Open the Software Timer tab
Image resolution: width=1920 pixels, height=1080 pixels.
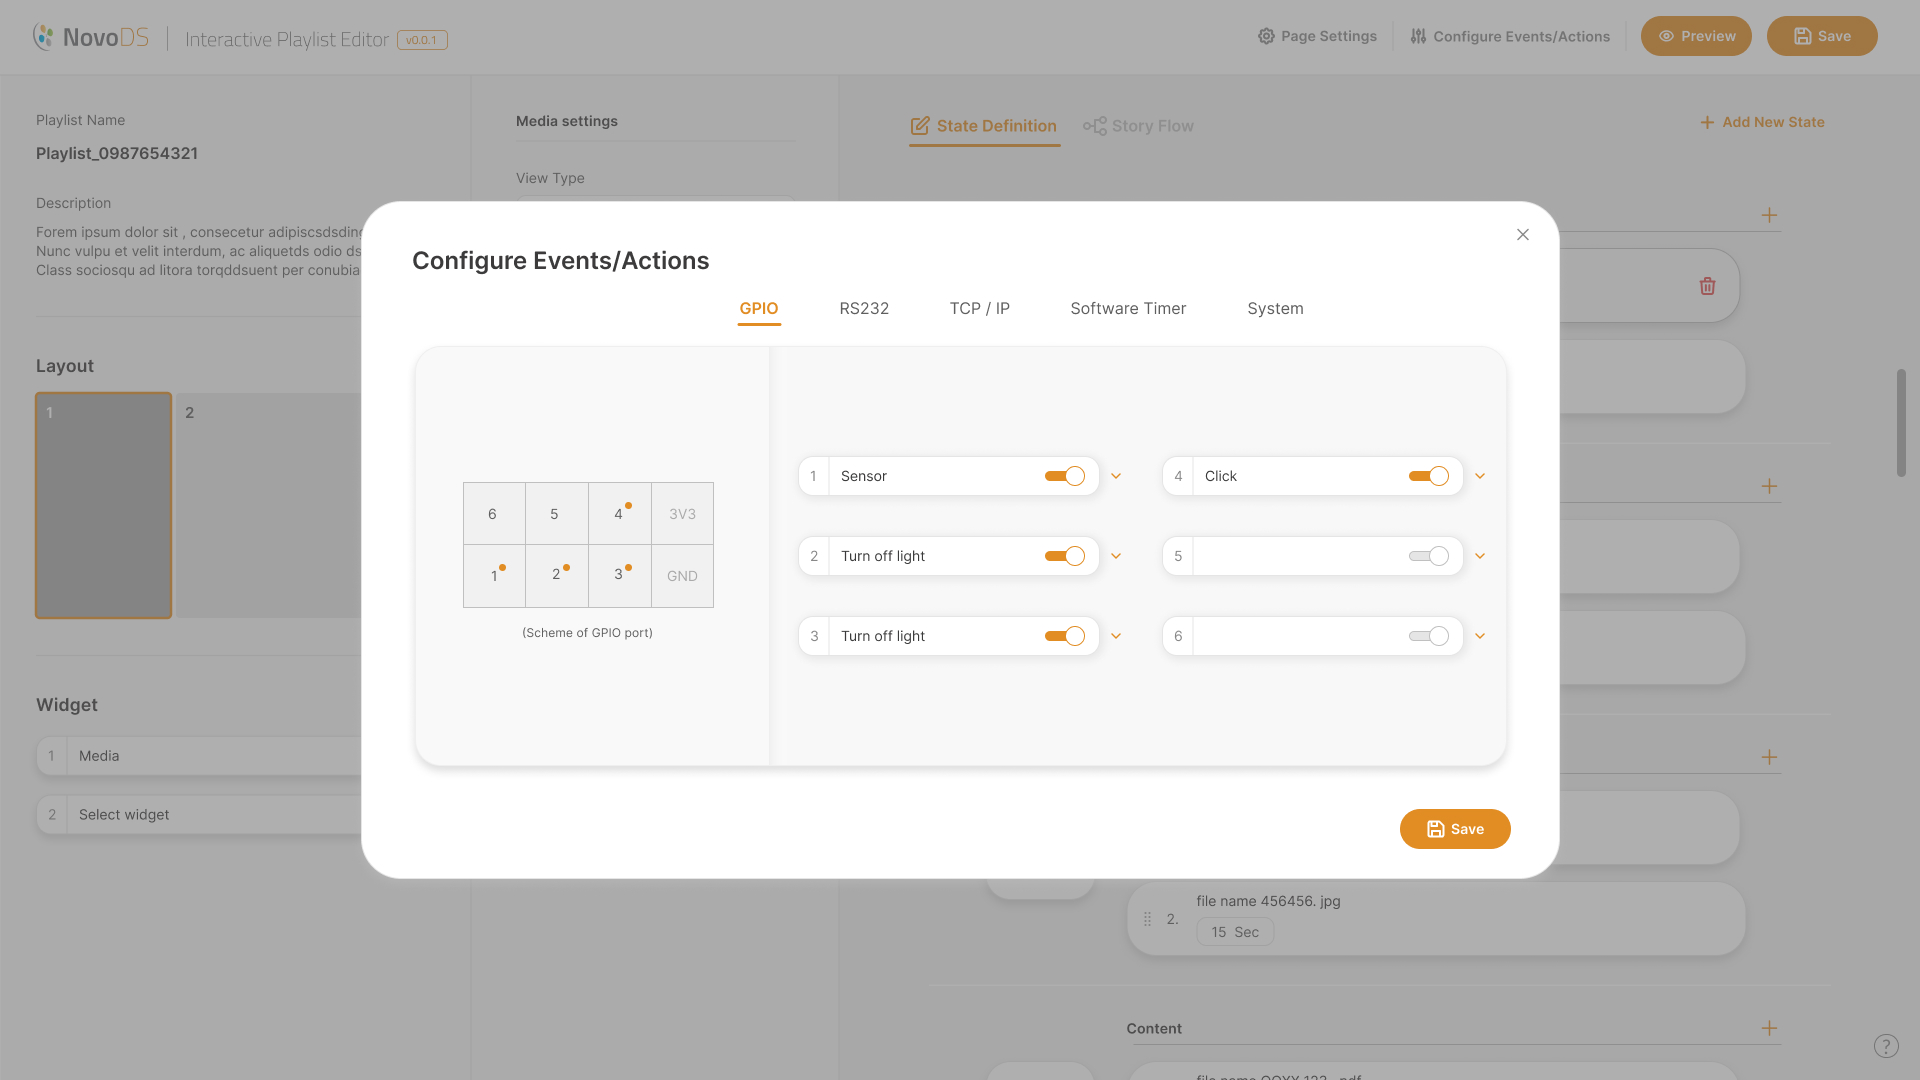[1128, 309]
